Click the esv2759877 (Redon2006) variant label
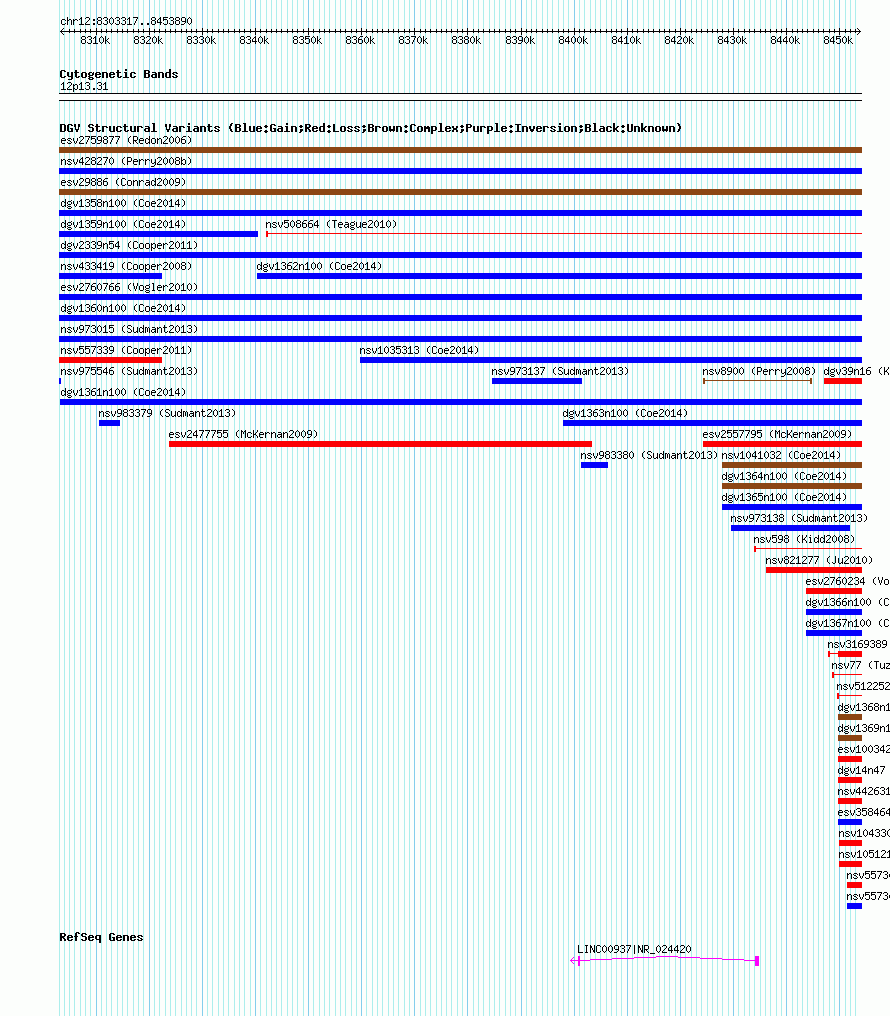 (x=126, y=140)
